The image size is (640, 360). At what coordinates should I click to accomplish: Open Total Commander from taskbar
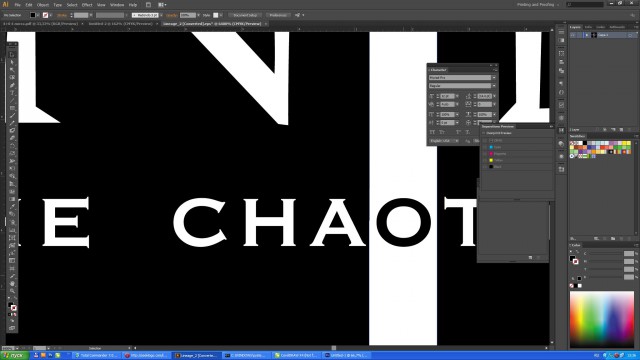(x=97, y=356)
